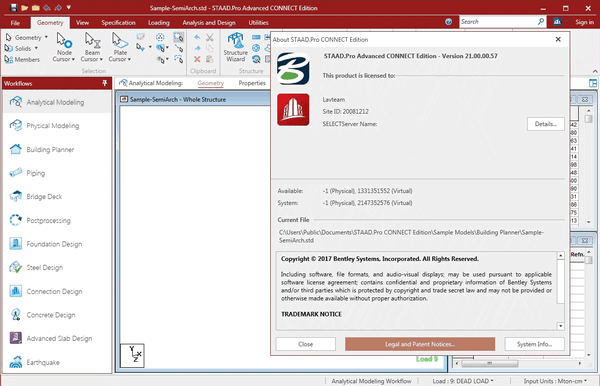Expand the Node Cursor dropdown arrow
The image size is (600, 386).
(73, 59)
